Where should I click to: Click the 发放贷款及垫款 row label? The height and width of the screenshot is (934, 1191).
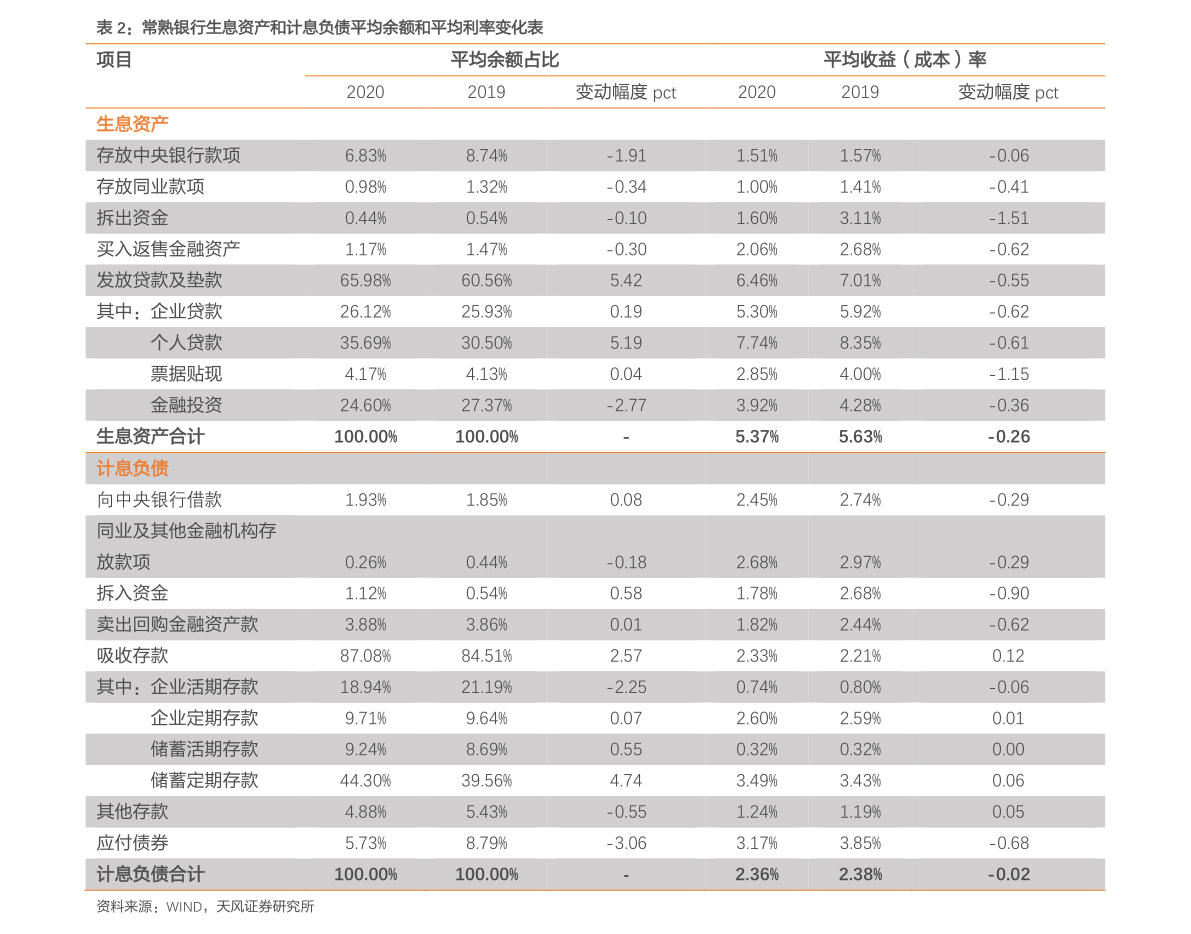[159, 281]
